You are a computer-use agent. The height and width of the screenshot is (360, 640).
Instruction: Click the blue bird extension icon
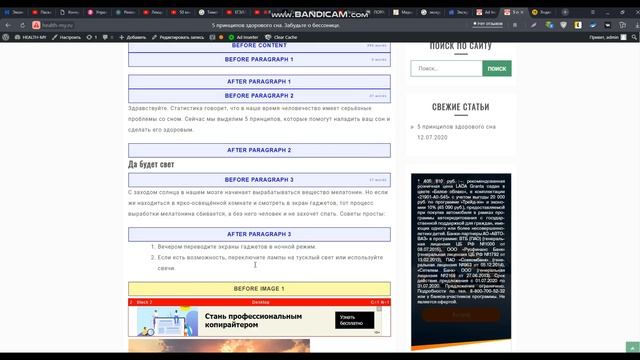click(593, 25)
